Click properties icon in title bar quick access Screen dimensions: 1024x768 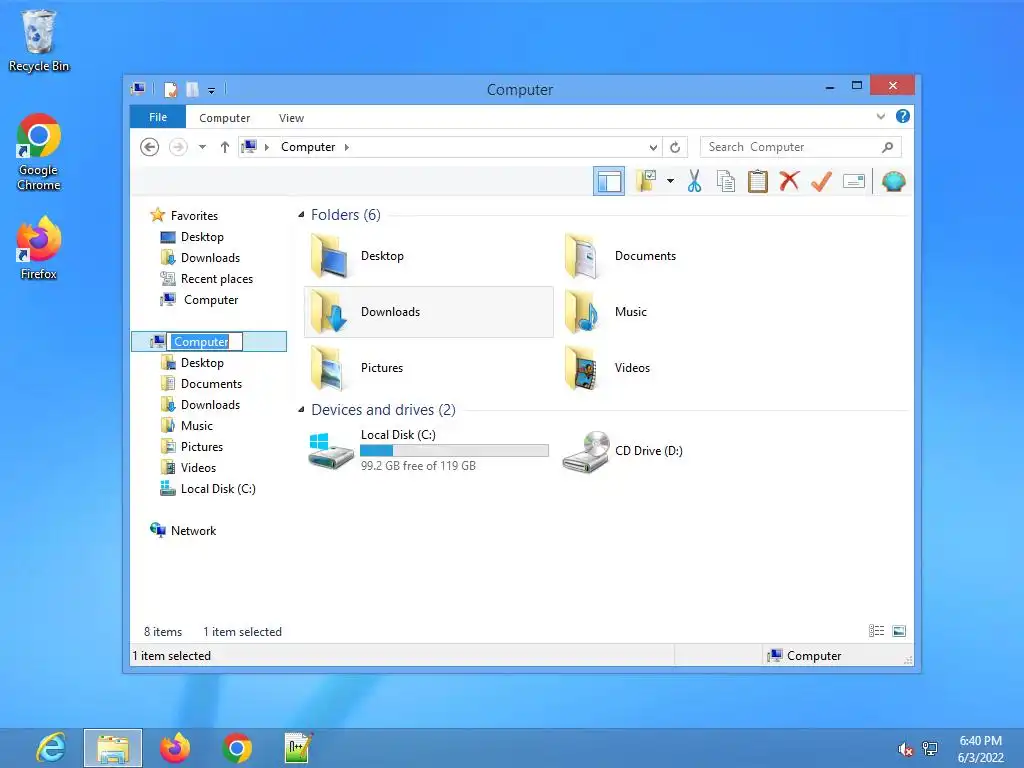170,89
